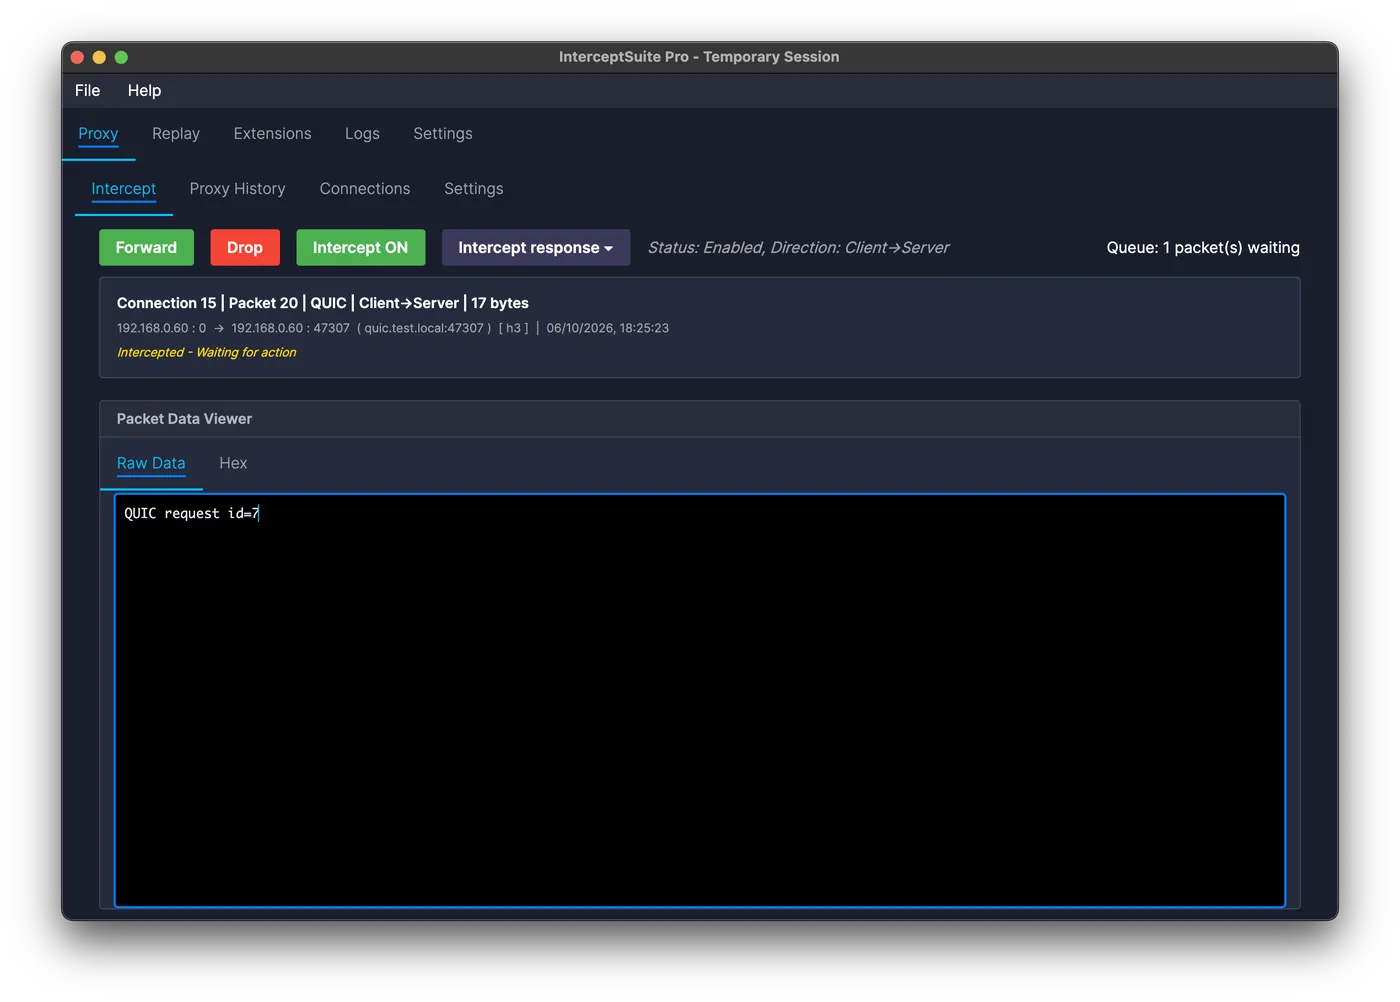This screenshot has width=1400, height=1002.
Task: Open the Extensions tab
Action: [272, 134]
